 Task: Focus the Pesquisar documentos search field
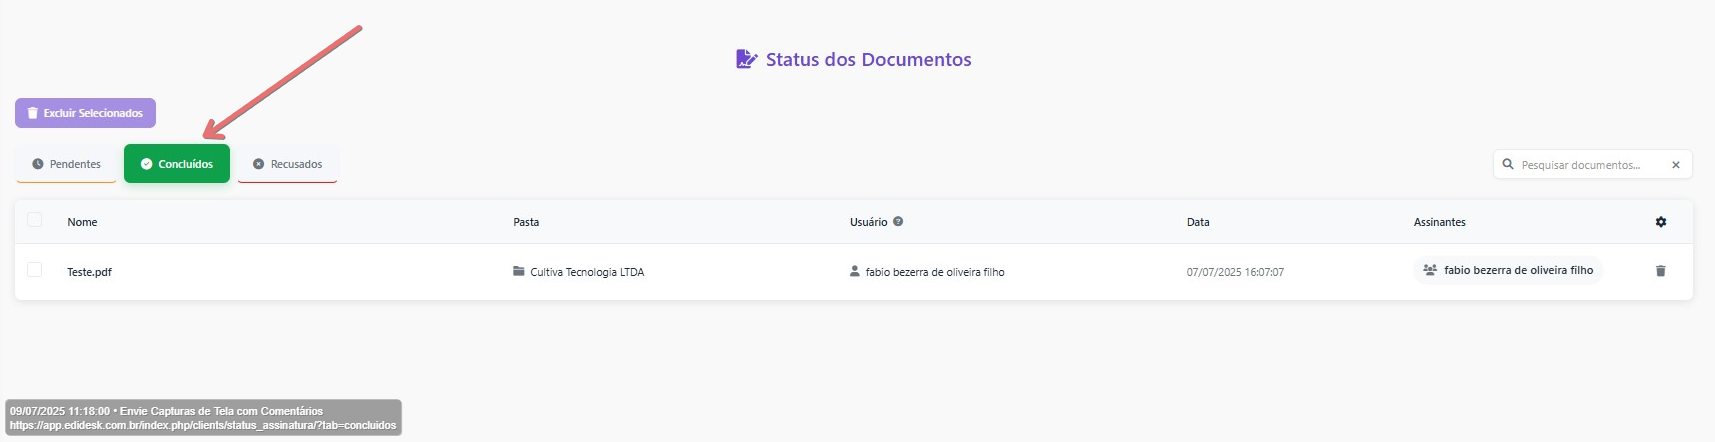point(1590,165)
